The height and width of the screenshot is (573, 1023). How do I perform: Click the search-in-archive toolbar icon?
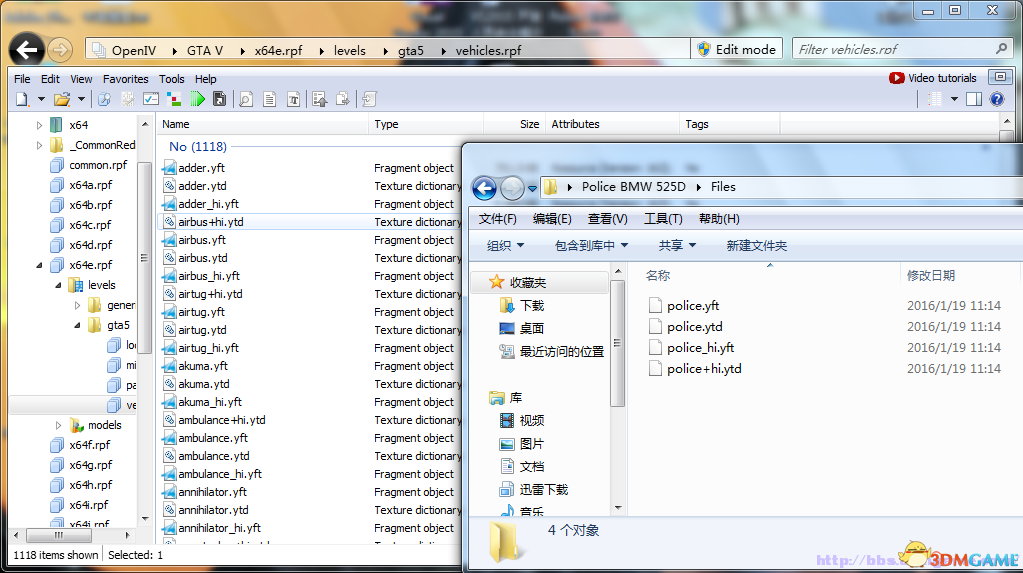pos(104,99)
